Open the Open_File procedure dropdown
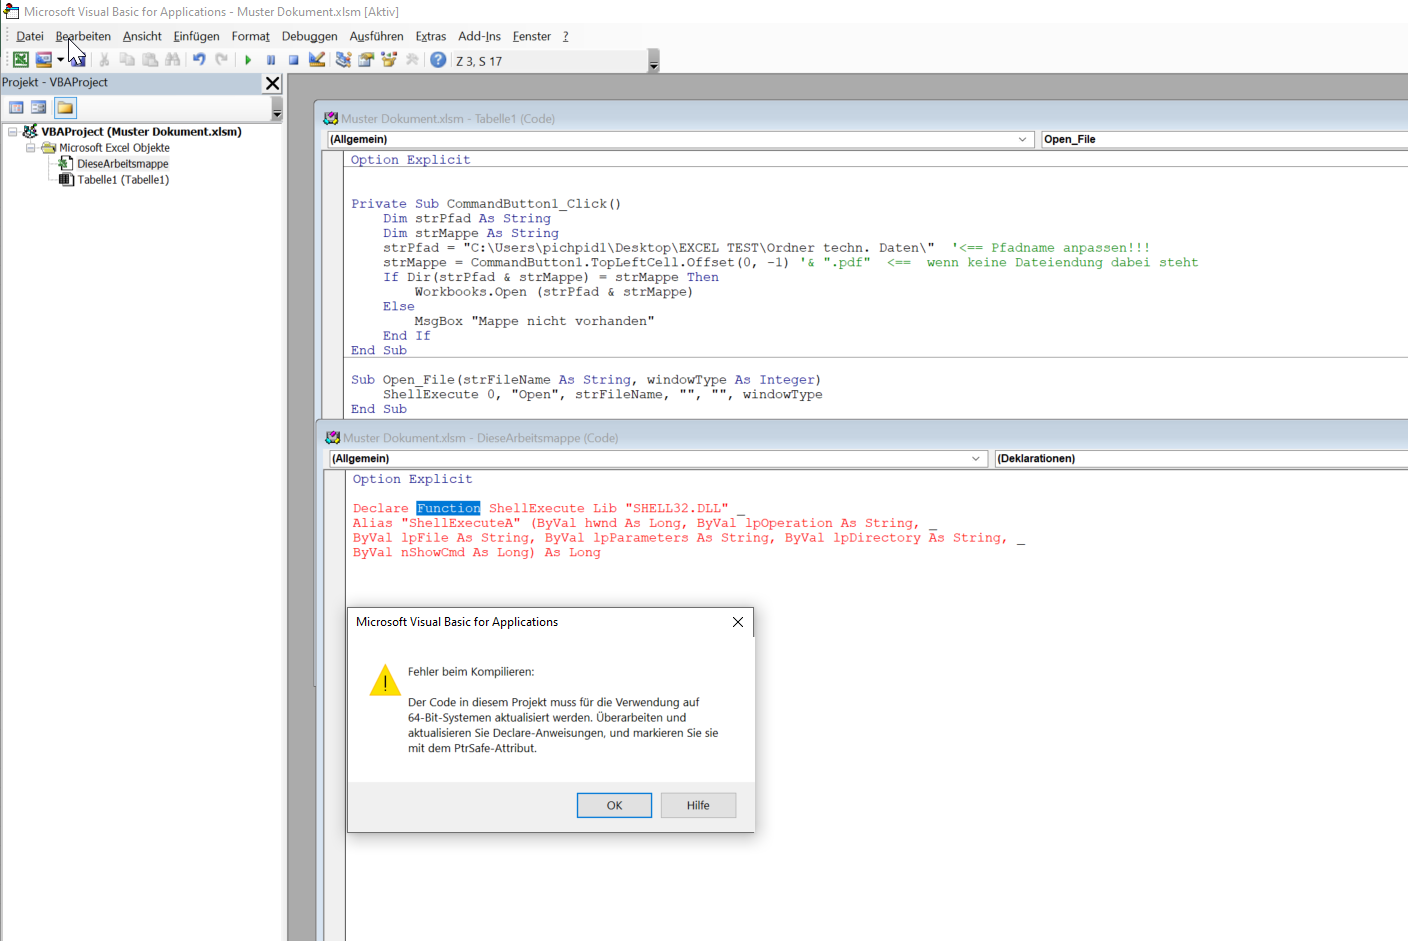 pos(1224,139)
